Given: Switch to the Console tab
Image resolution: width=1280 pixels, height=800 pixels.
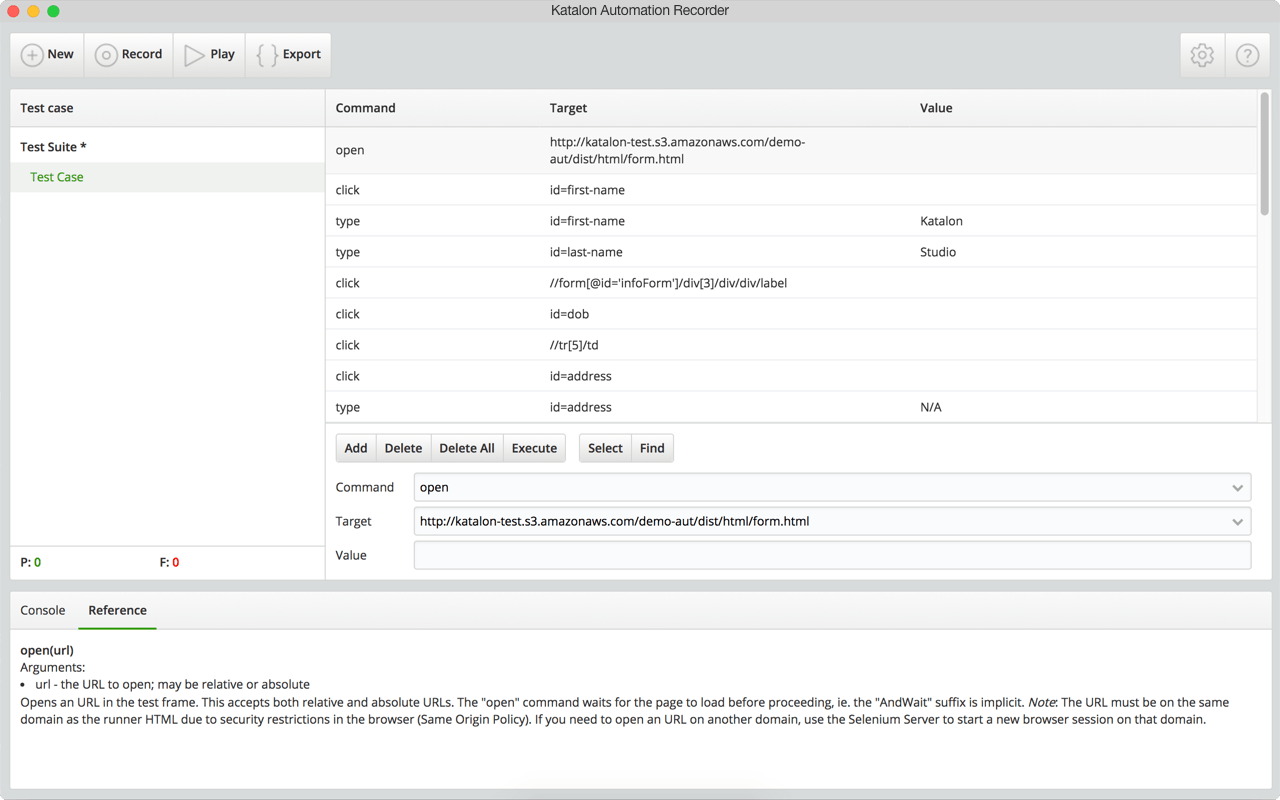Looking at the screenshot, I should coord(42,610).
